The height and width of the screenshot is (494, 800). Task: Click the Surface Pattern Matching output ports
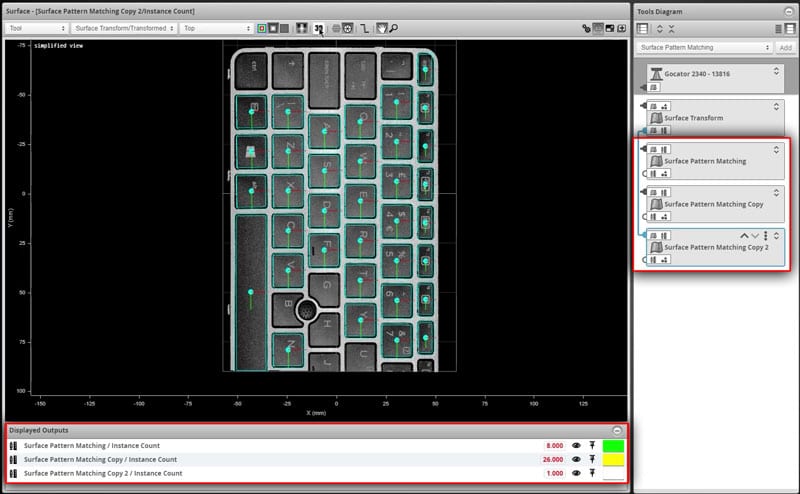659,174
